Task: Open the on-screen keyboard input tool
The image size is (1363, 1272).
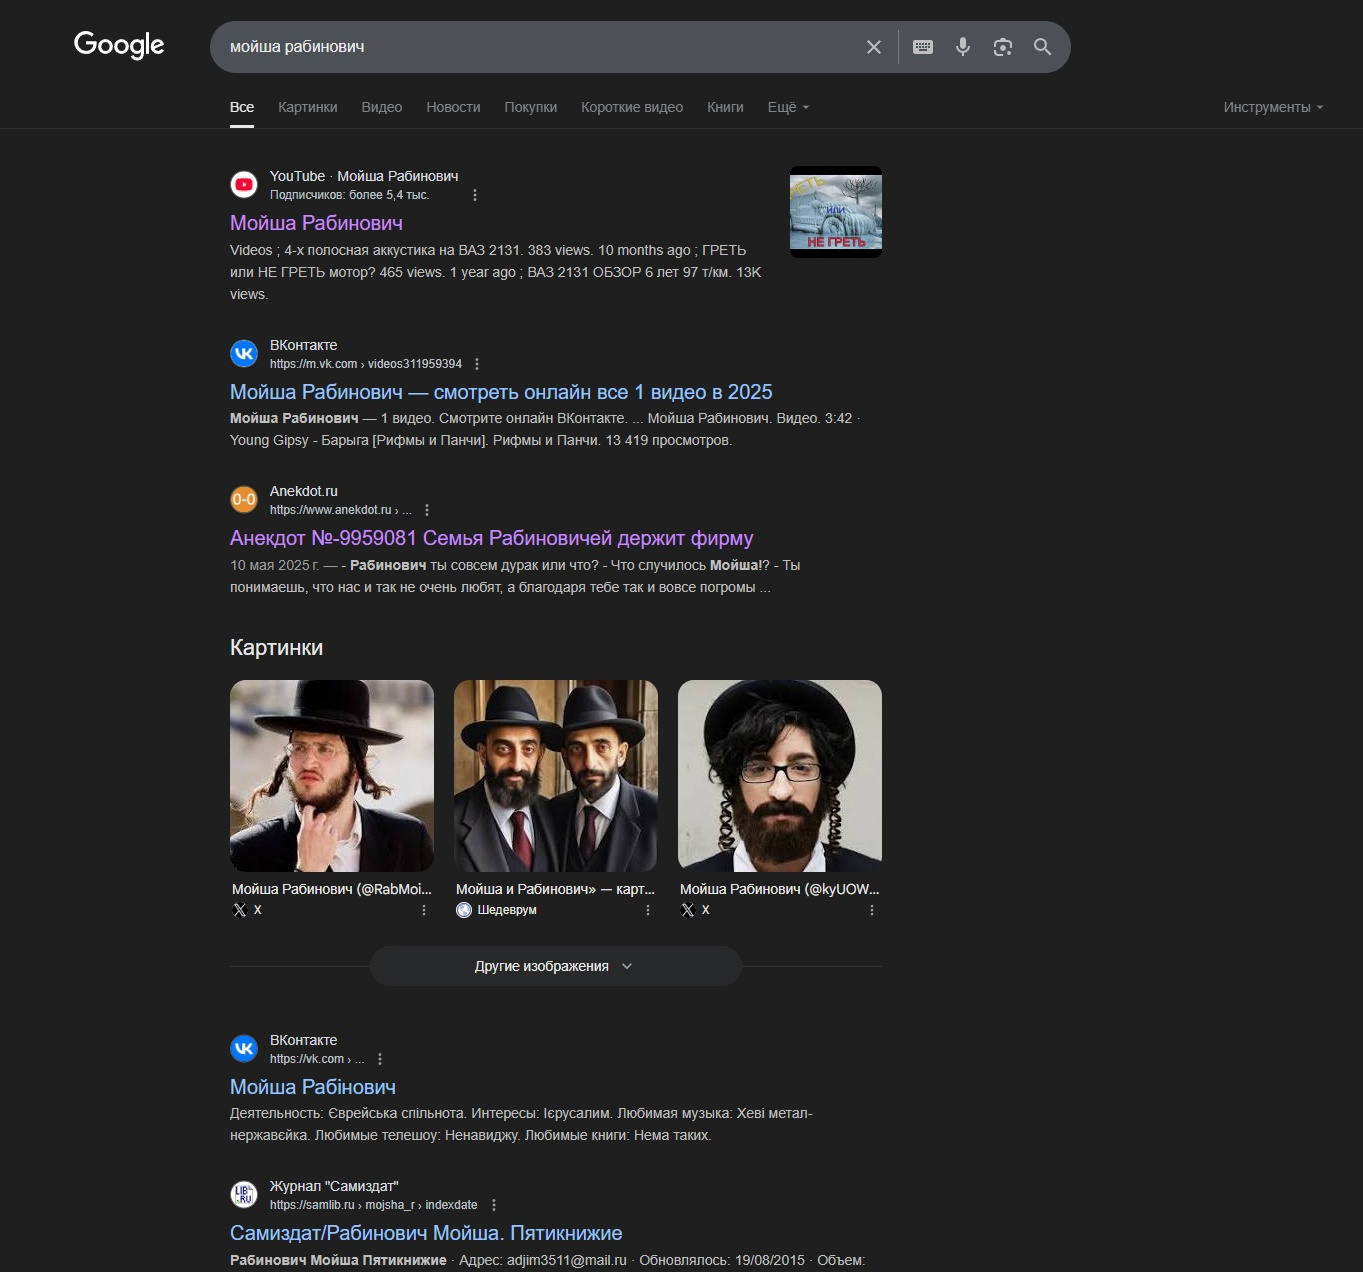Action: 923,47
